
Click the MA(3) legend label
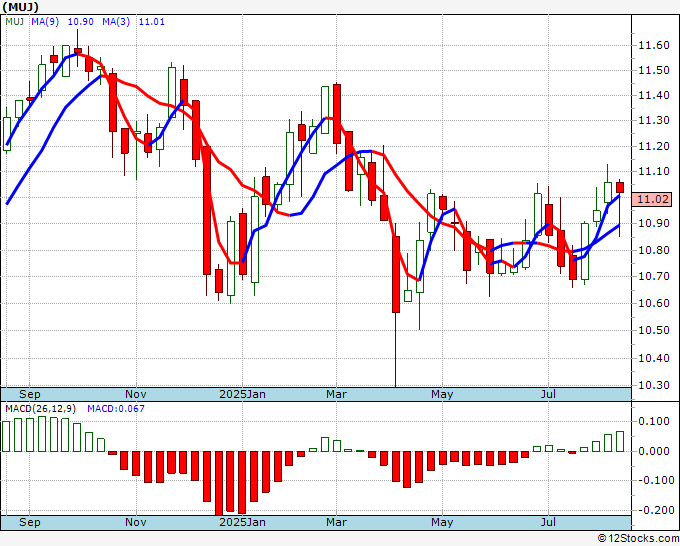(116, 22)
